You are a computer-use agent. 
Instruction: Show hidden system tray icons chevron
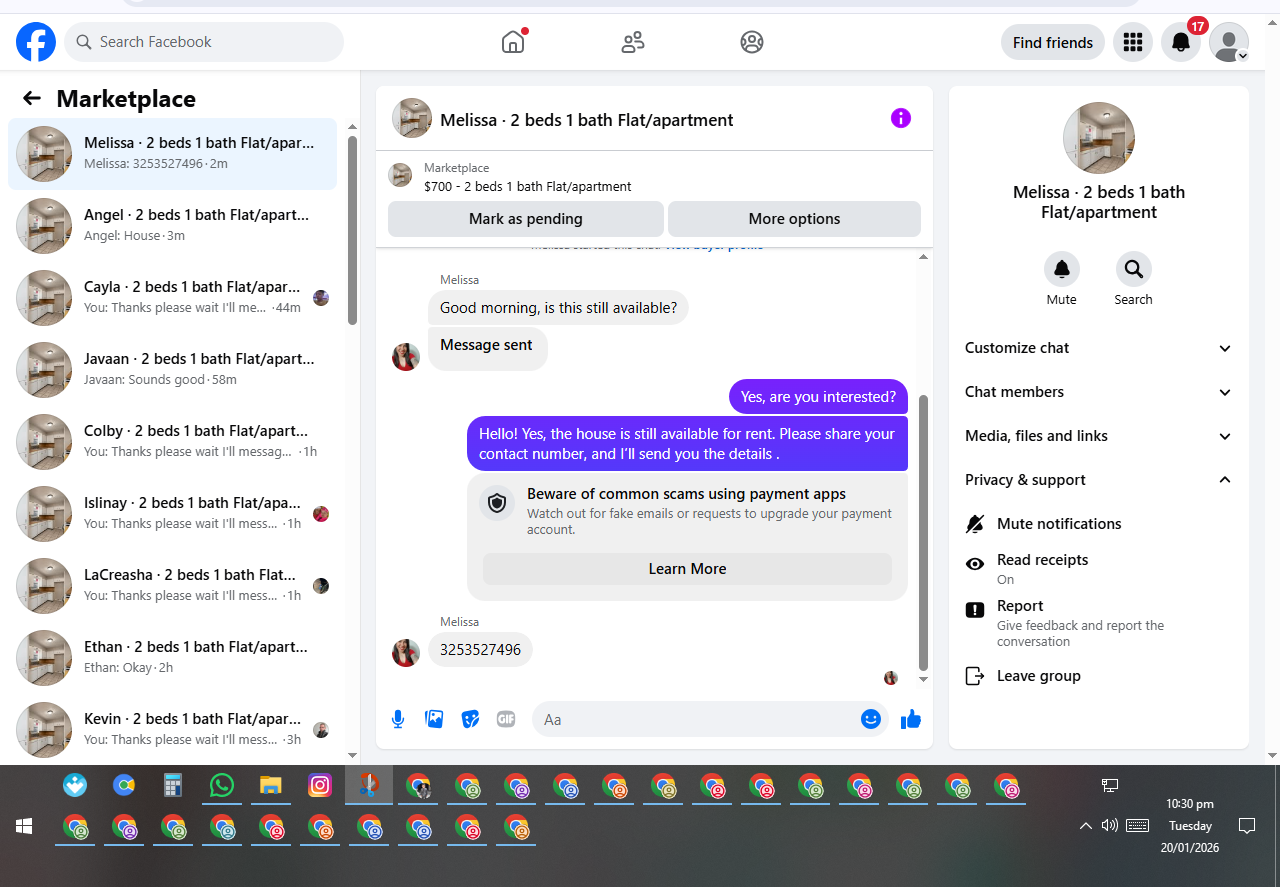[x=1085, y=826]
